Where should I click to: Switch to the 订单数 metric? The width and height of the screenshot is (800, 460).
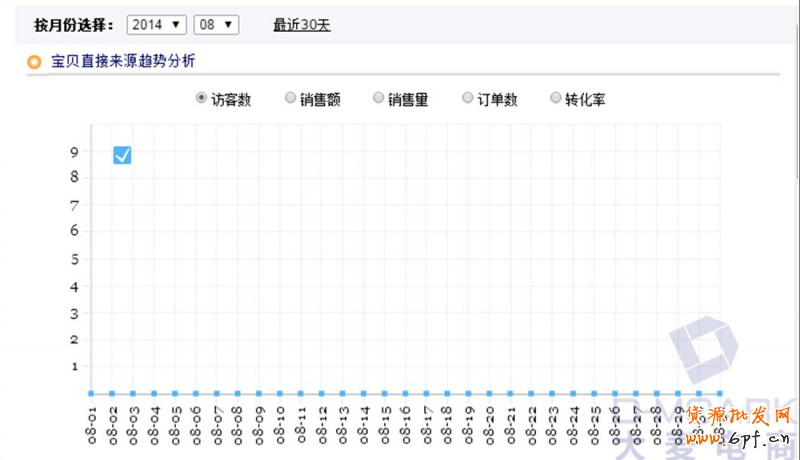468,98
